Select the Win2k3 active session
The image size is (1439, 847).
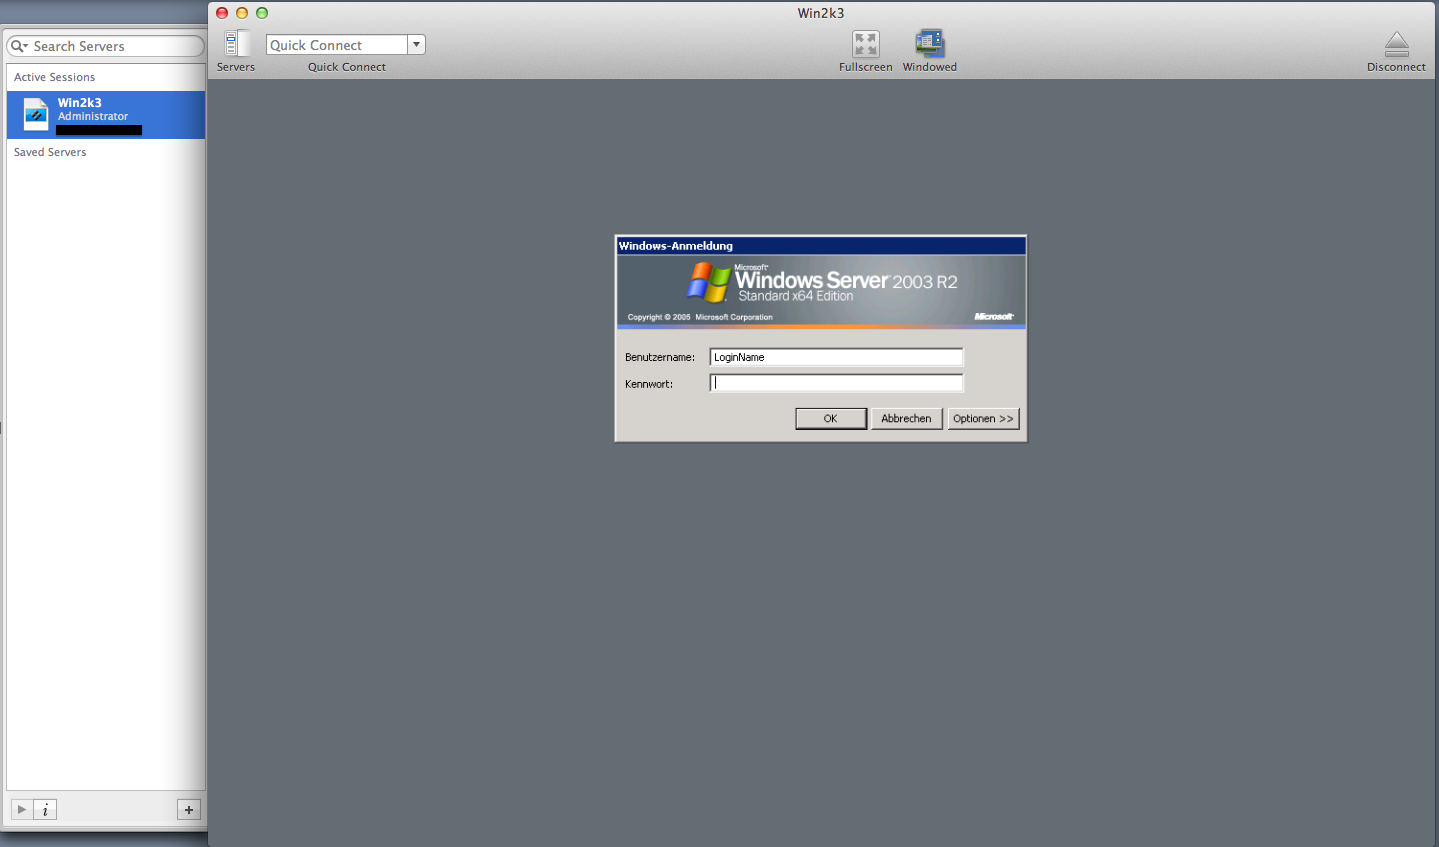106,115
